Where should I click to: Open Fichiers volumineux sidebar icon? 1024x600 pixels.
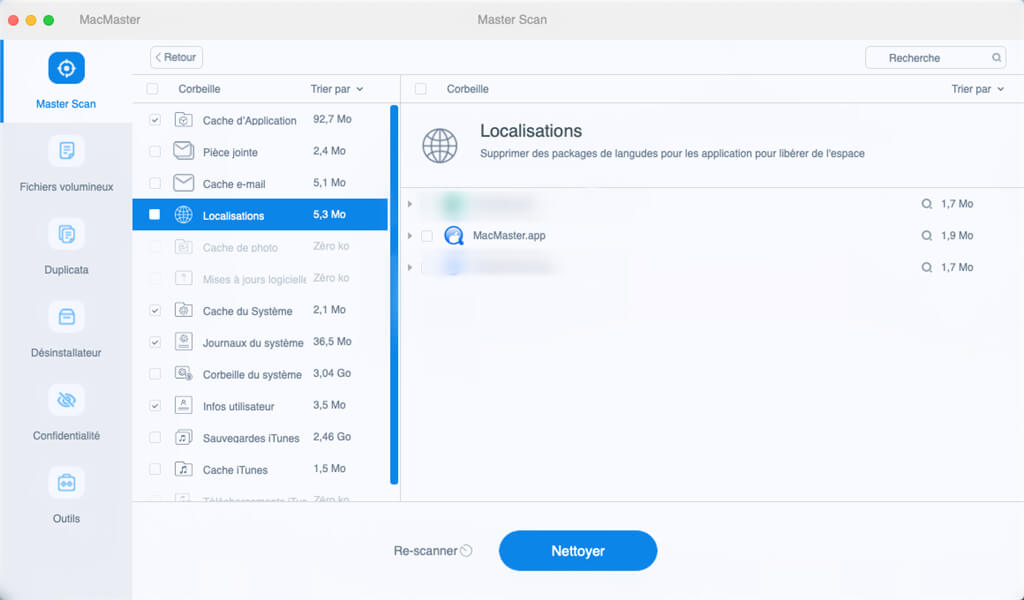(x=66, y=151)
